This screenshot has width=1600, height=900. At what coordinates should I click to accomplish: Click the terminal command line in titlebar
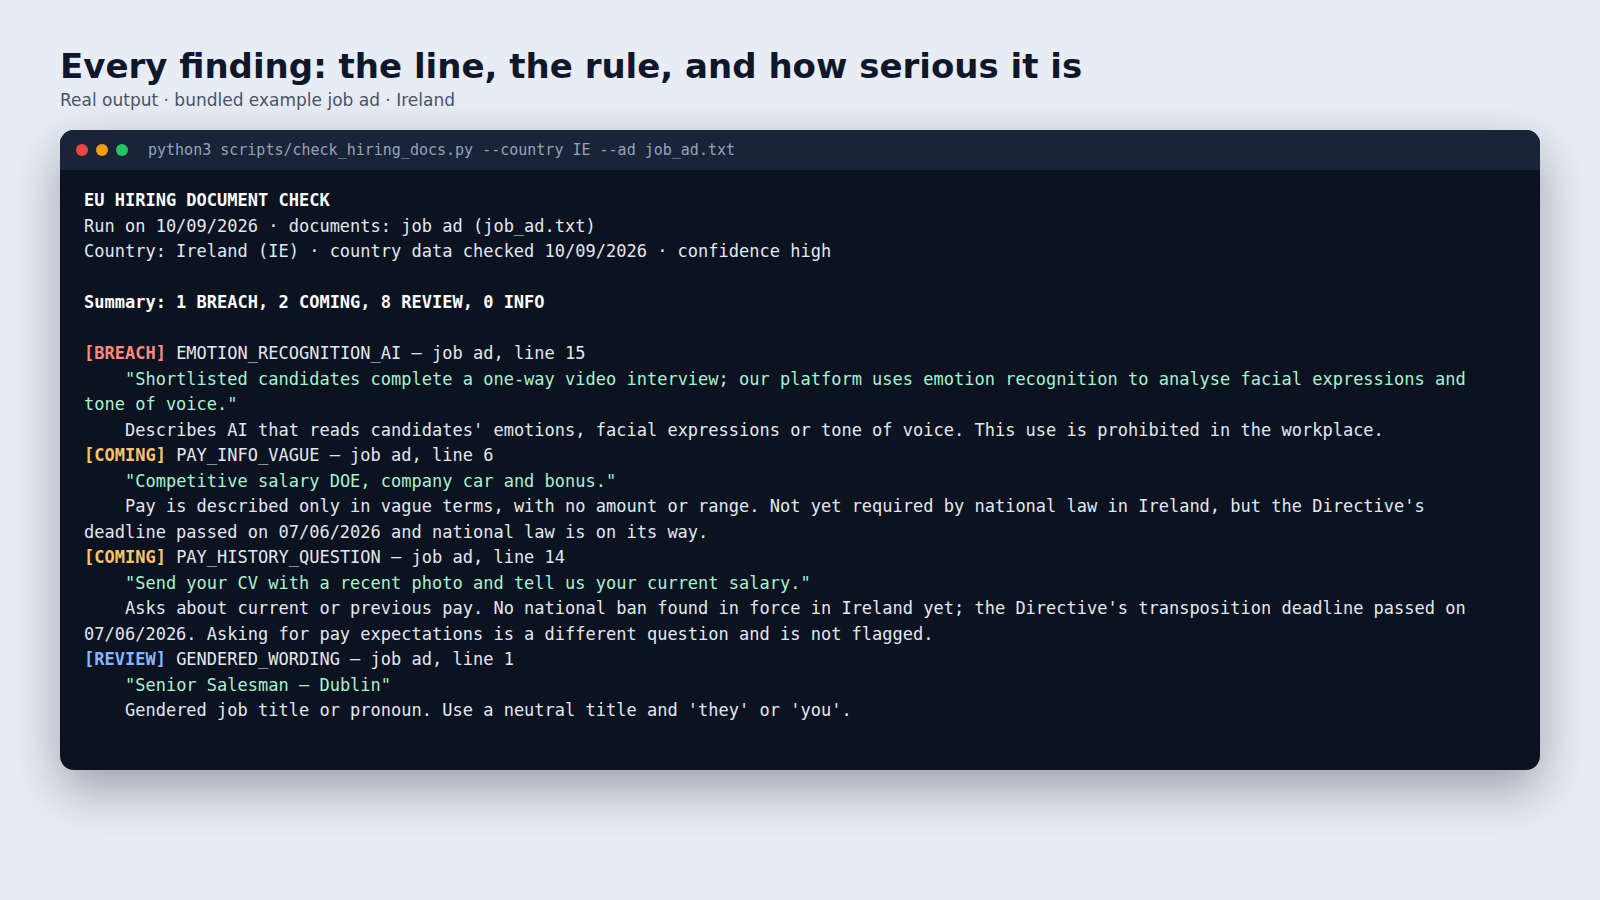(x=441, y=150)
